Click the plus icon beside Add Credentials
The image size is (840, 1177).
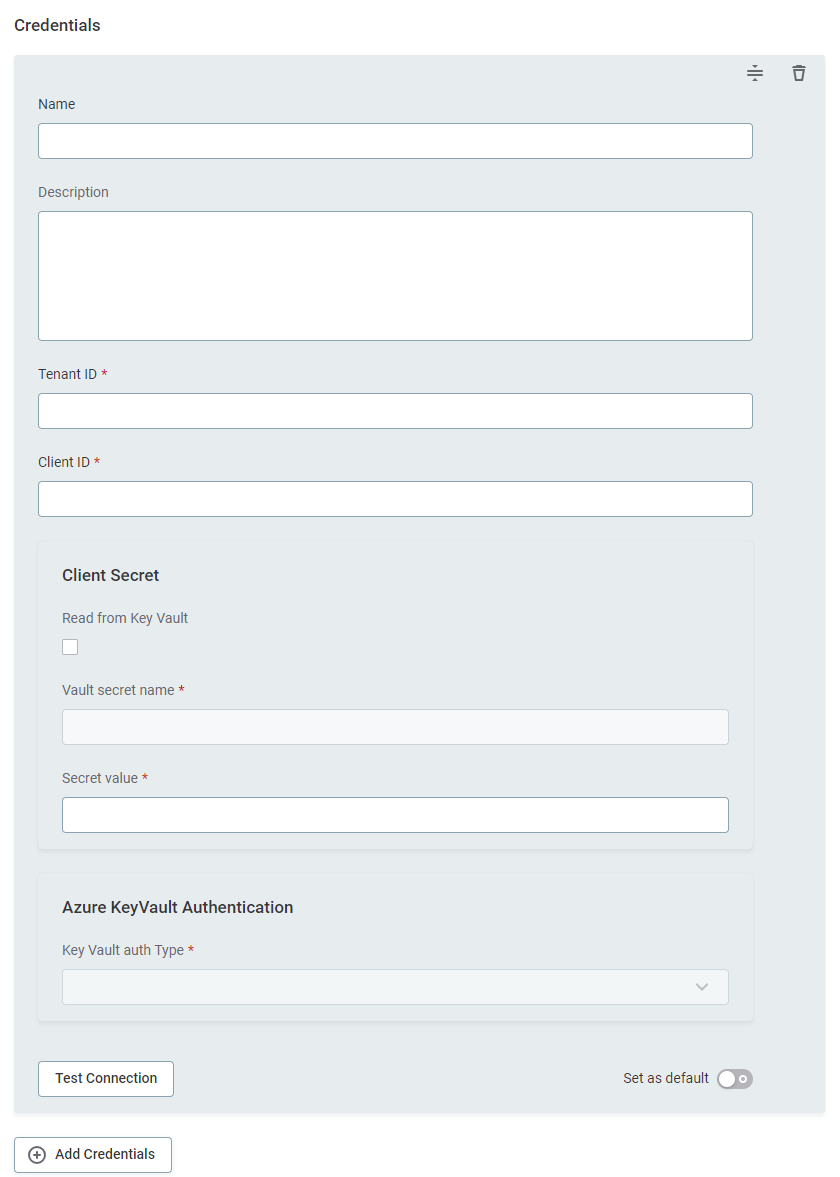click(x=37, y=1155)
